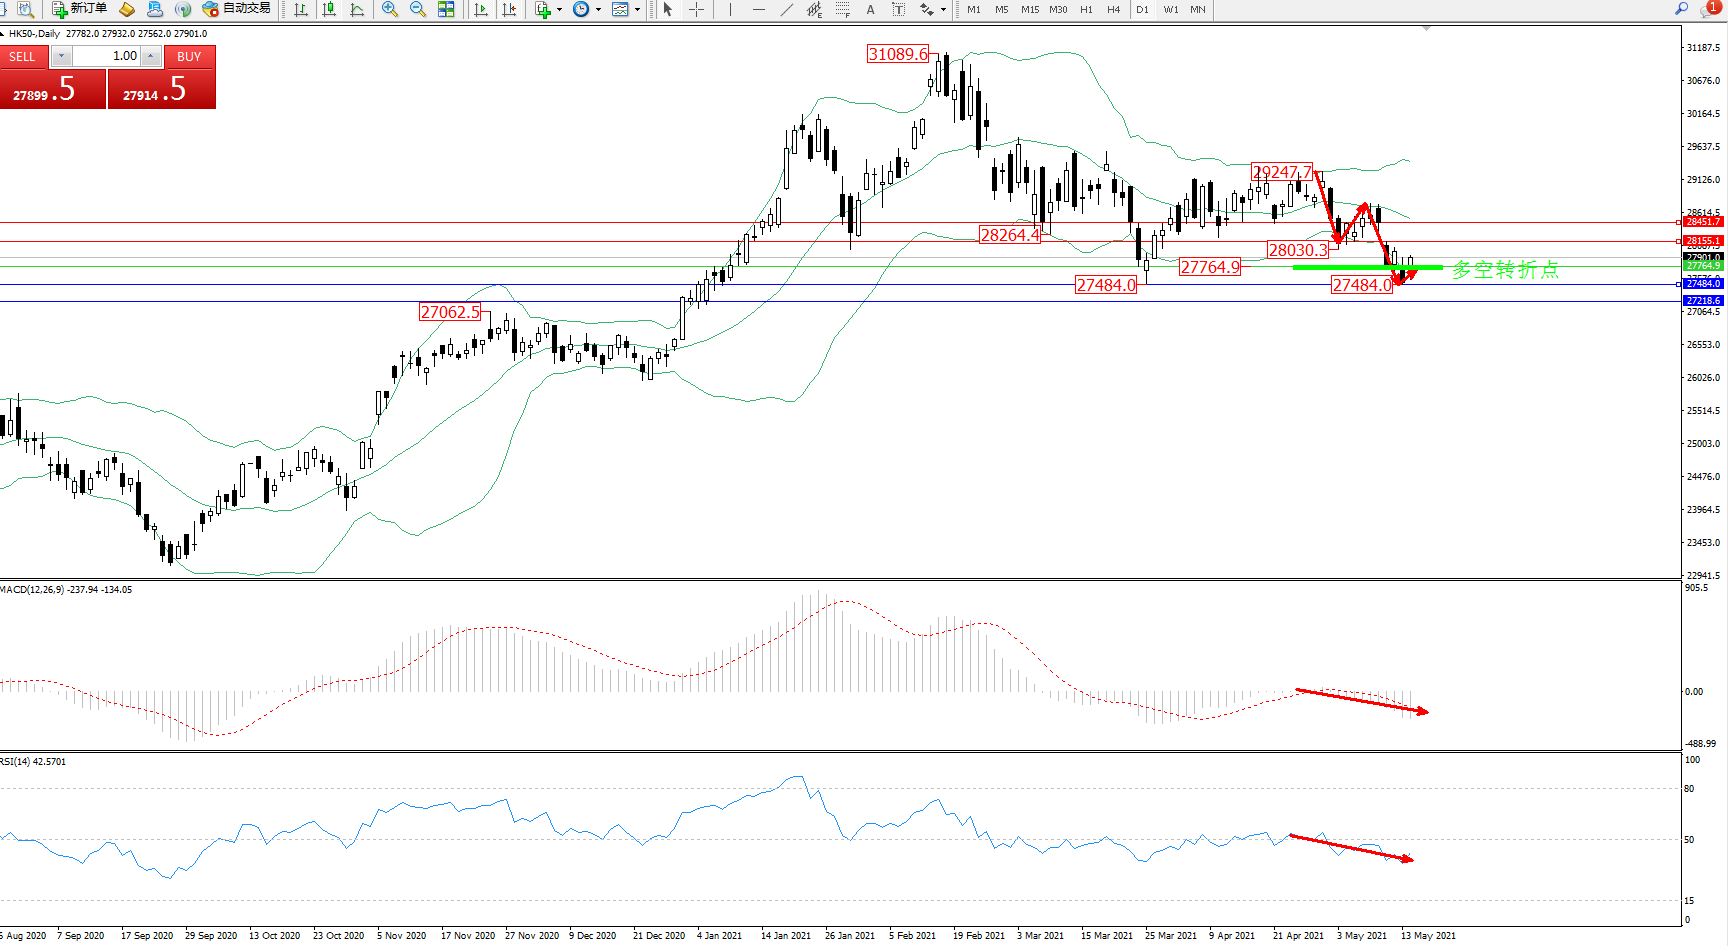The width and height of the screenshot is (1728, 946).
Task: Switch chart to line chart mode
Action: pos(357,9)
